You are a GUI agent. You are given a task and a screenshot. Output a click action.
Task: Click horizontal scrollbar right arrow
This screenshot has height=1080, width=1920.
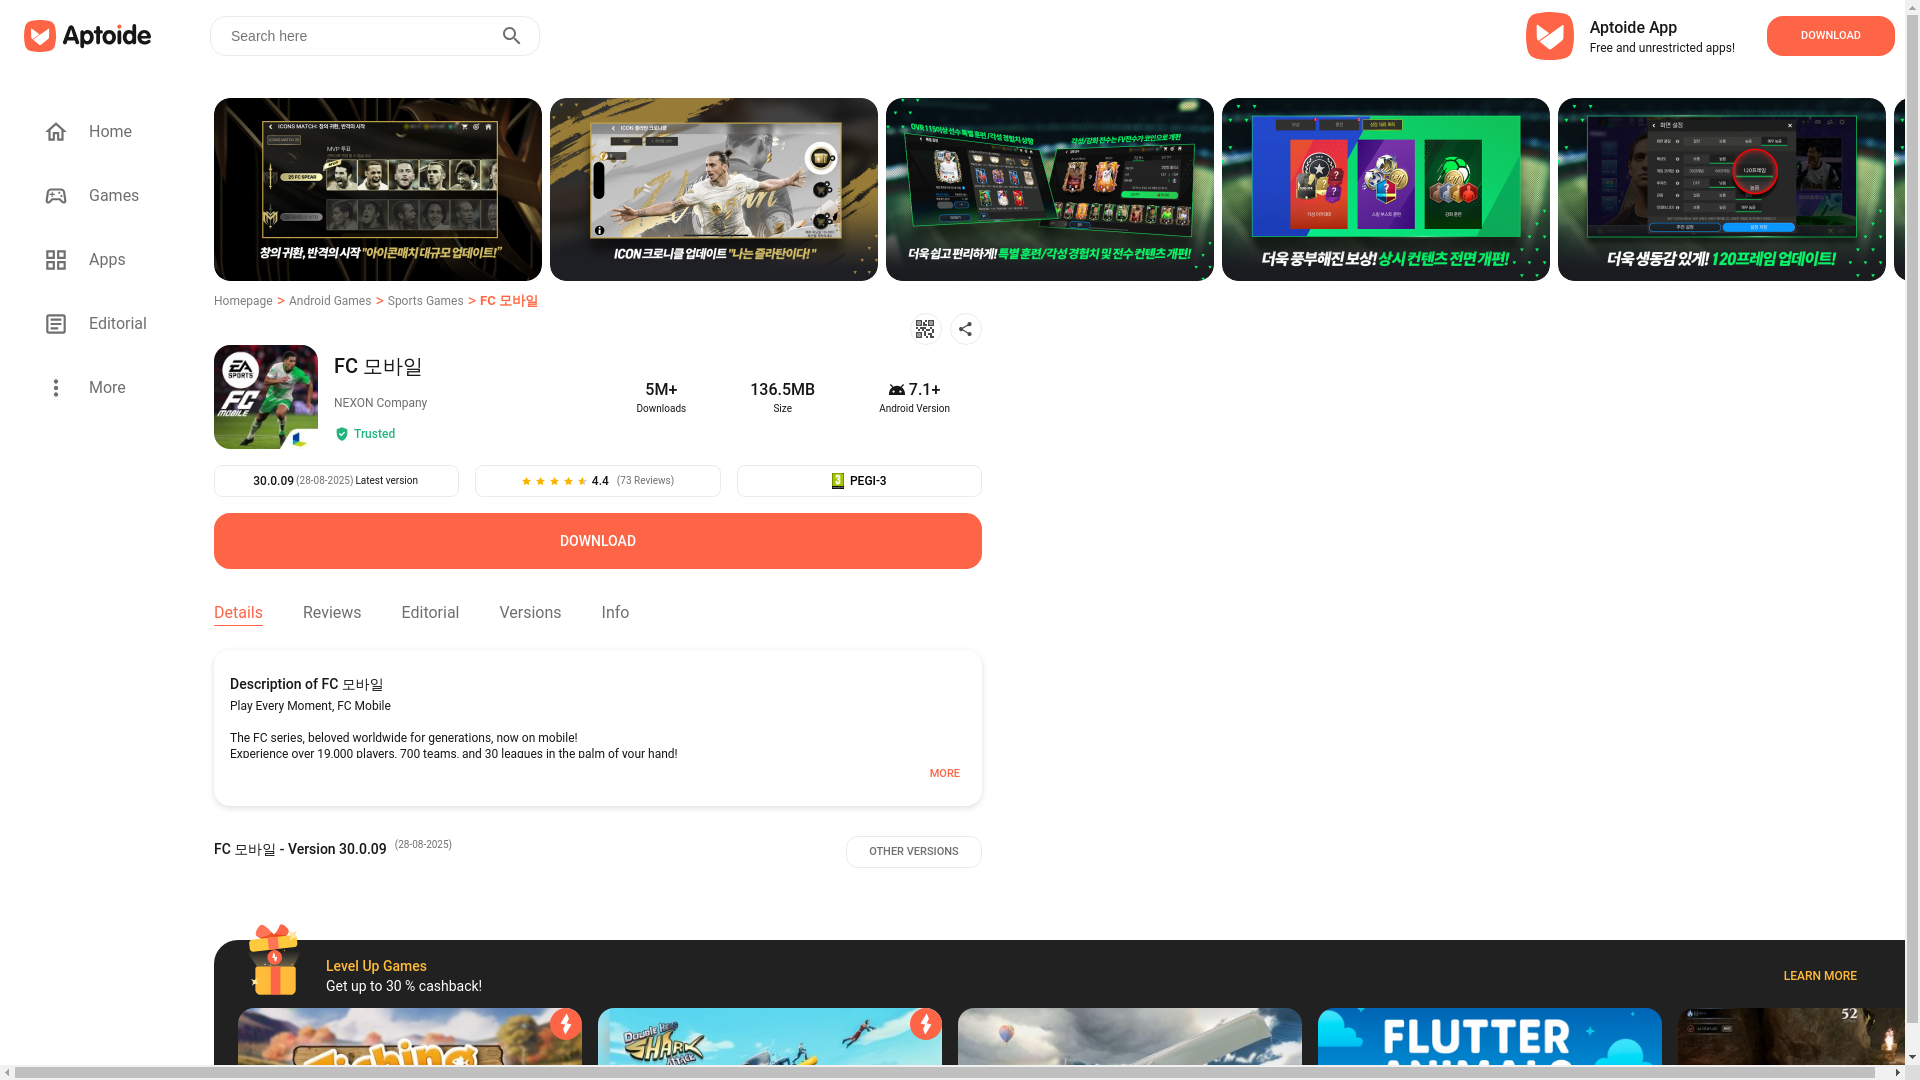click(1897, 1073)
